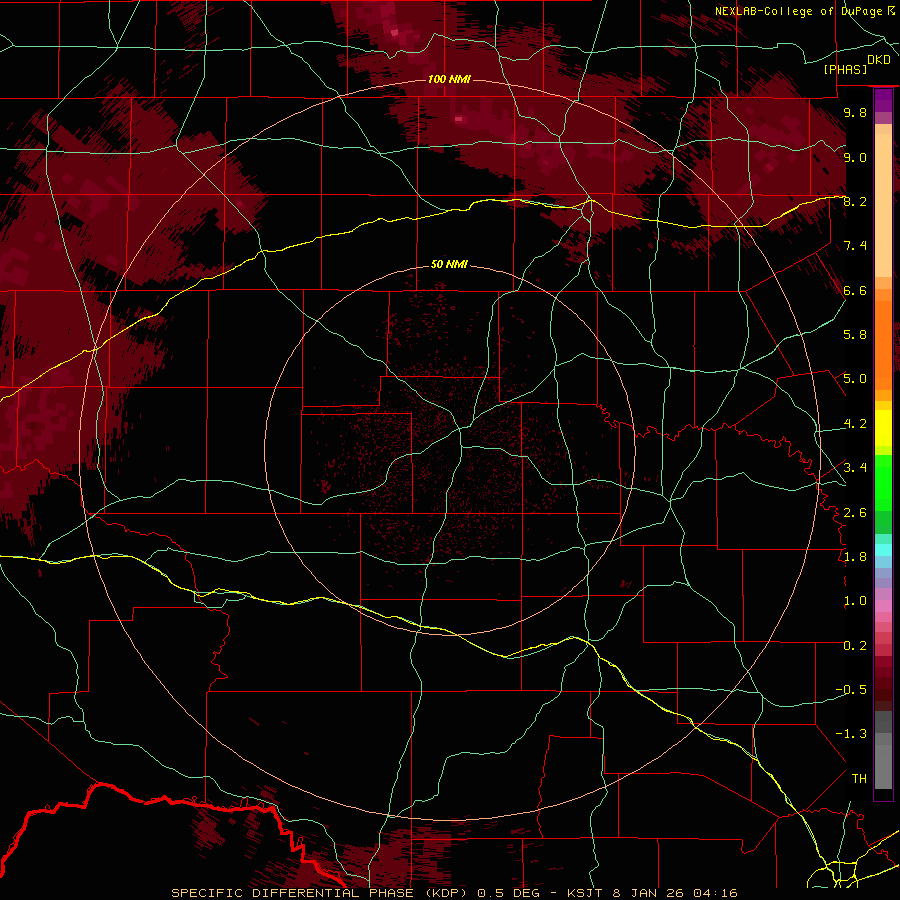Screen dimensions: 900x900
Task: Pick the yellow band of the color bar
Action: point(883,428)
